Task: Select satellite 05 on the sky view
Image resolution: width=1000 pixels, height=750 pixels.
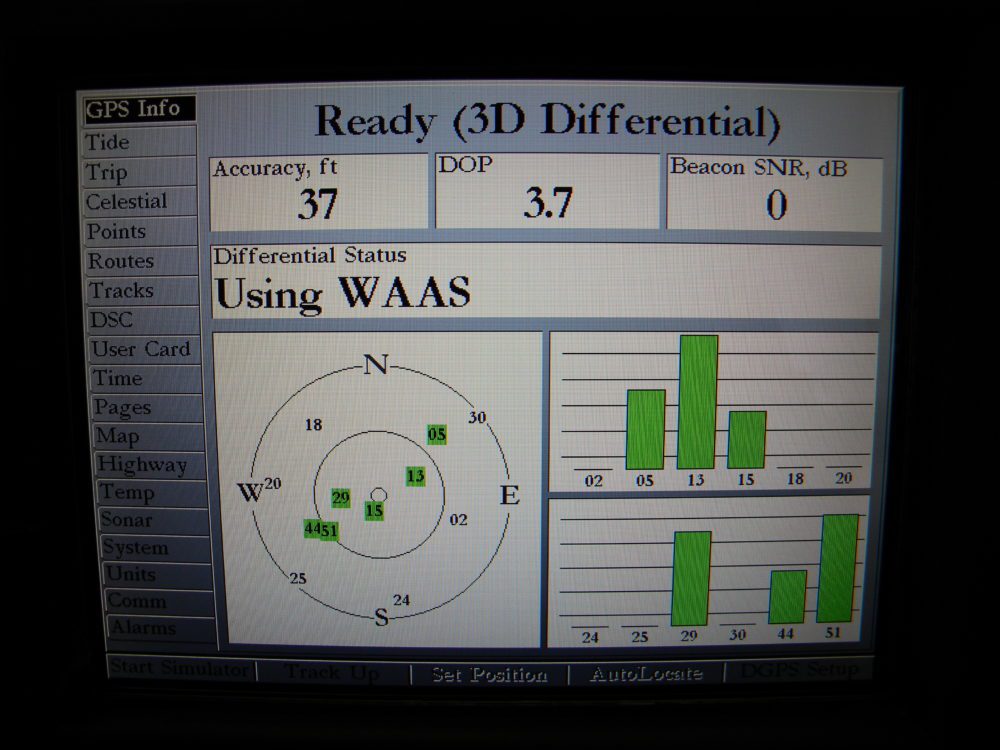Action: click(437, 434)
